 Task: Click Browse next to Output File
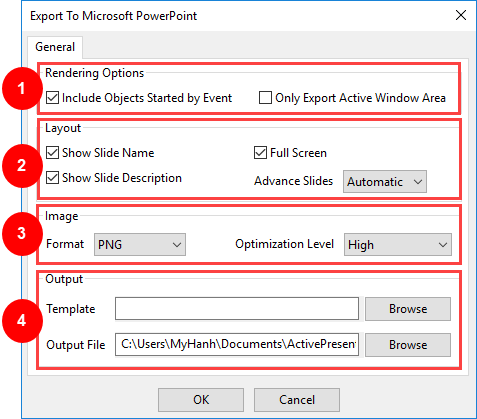[x=408, y=345]
